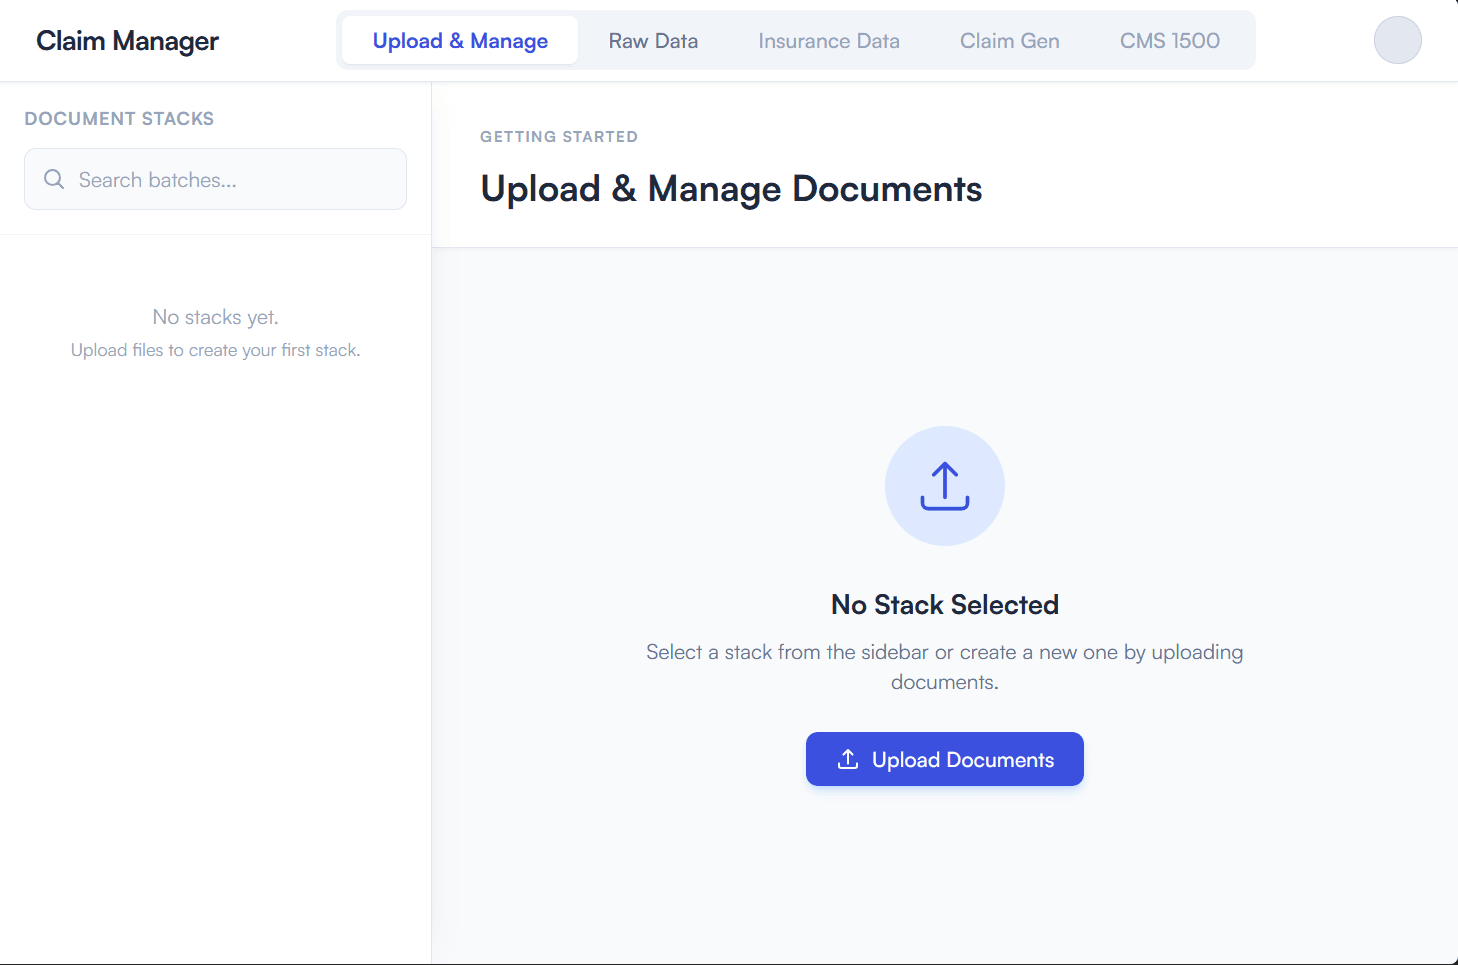
Task: Click the upload arrow icon on the blue button
Action: pos(847,759)
